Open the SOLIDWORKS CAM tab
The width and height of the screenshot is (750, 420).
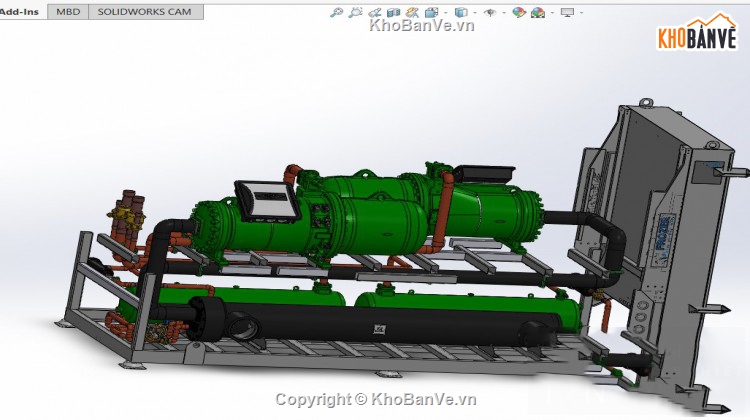(x=145, y=11)
